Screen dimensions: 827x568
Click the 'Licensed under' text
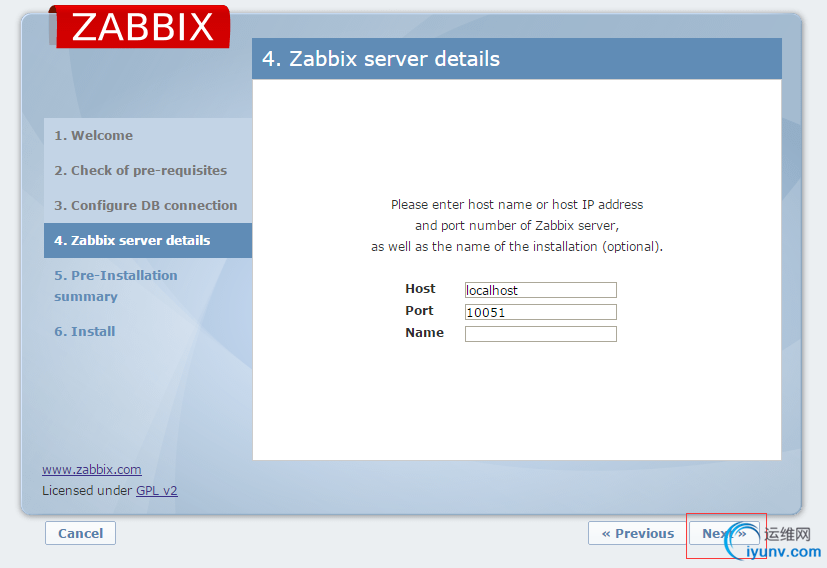(x=87, y=490)
